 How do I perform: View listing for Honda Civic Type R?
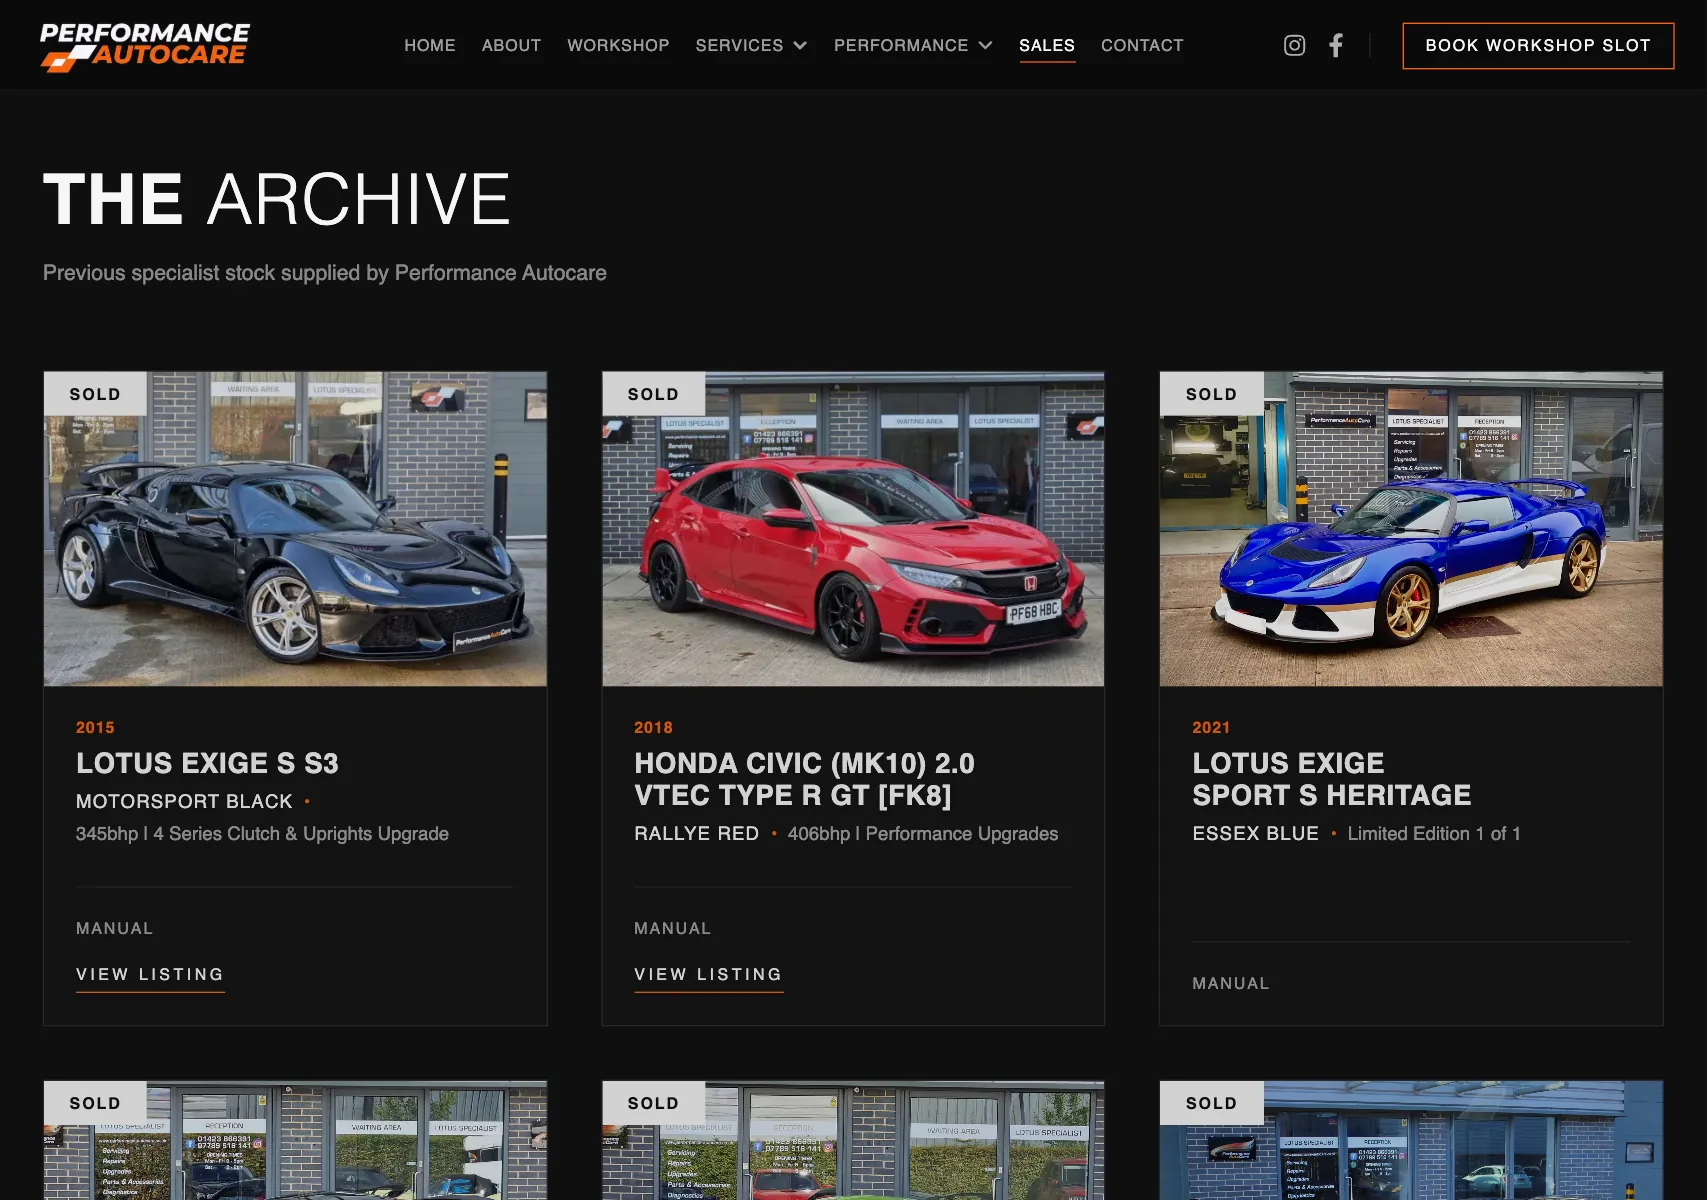pyautogui.click(x=708, y=975)
